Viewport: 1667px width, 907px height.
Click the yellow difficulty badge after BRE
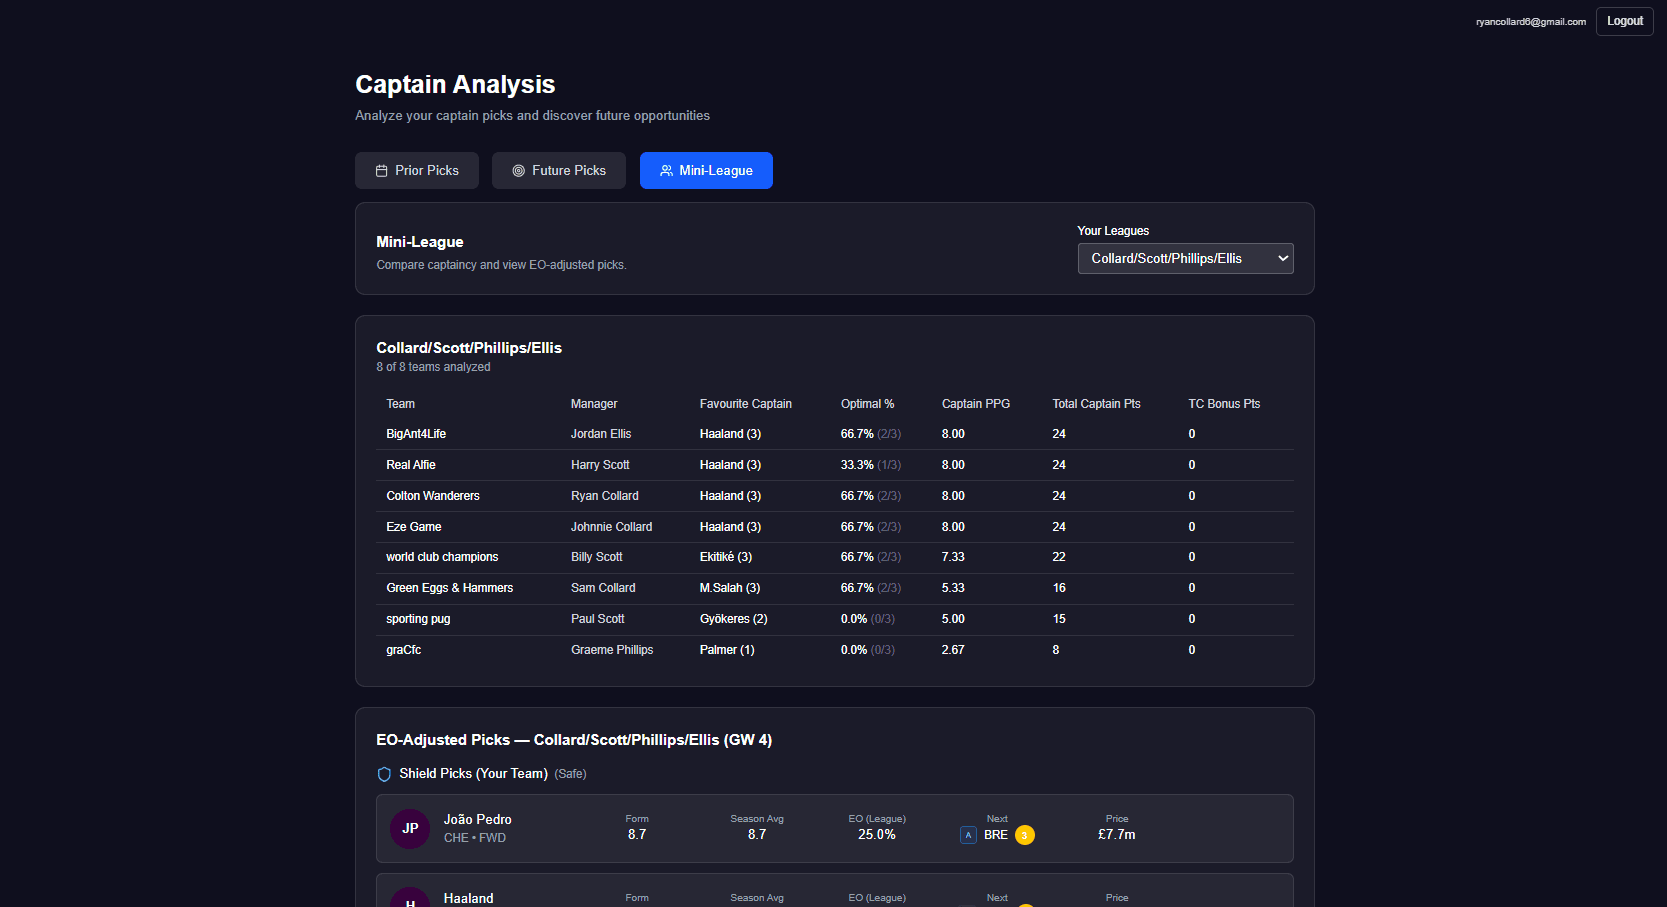[1024, 835]
